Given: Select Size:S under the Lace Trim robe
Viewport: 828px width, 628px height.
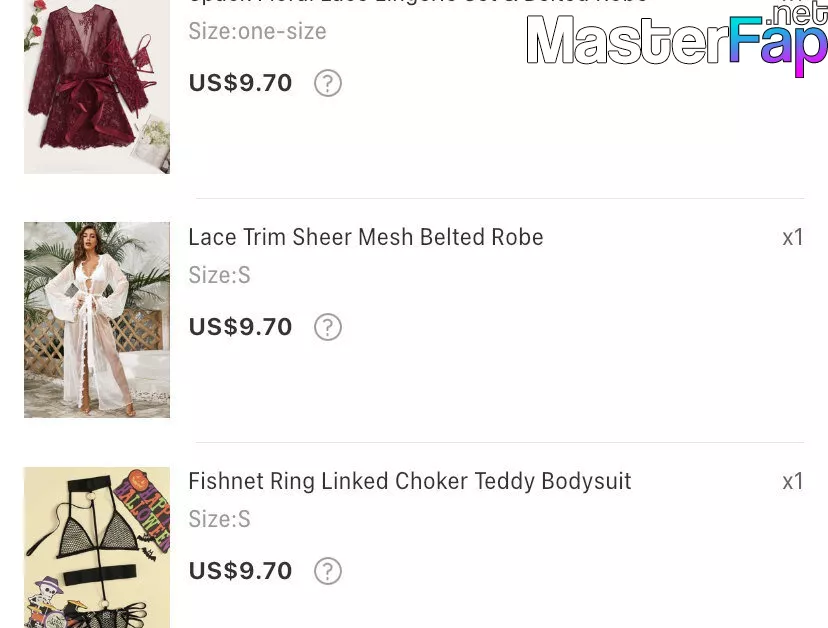Looking at the screenshot, I should point(219,275).
